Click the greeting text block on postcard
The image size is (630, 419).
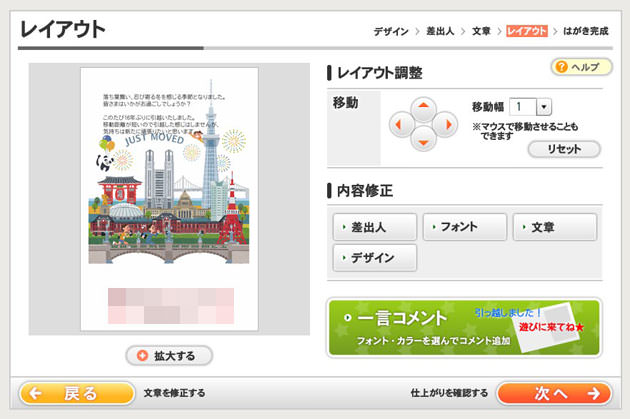click(x=164, y=114)
